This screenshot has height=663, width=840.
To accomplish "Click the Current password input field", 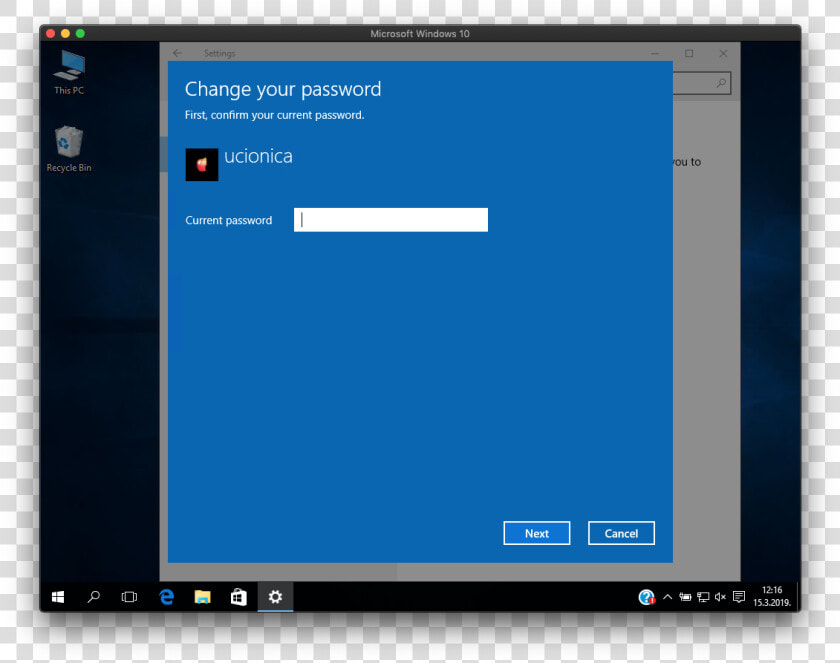I will [391, 220].
